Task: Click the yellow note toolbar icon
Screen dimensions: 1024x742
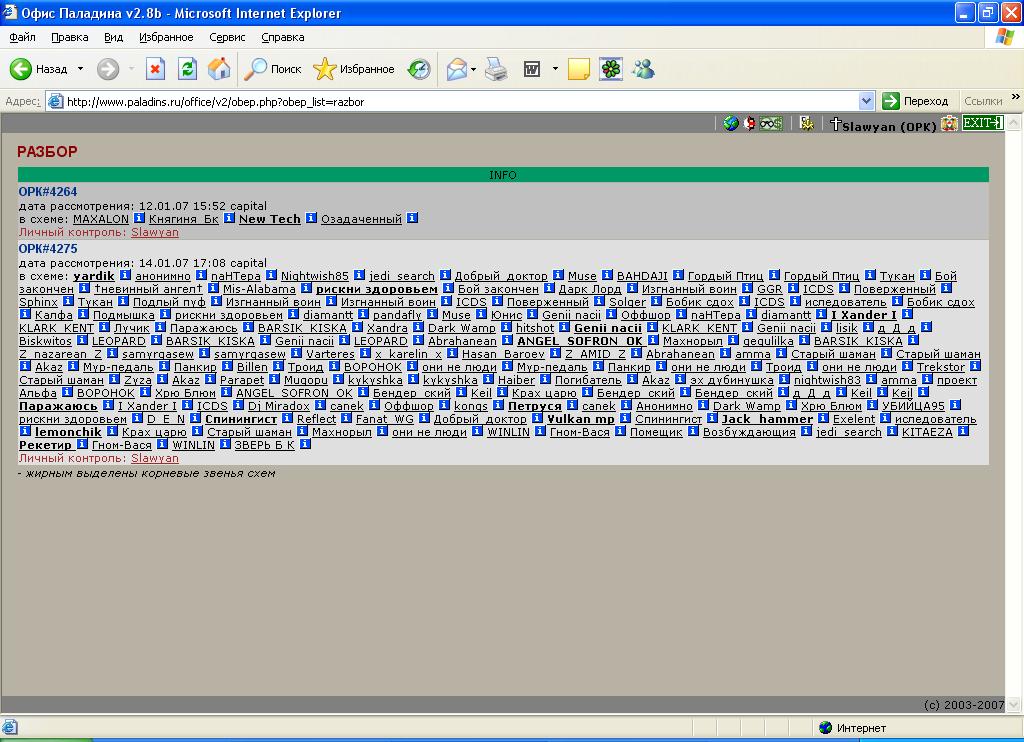Action: click(x=579, y=69)
